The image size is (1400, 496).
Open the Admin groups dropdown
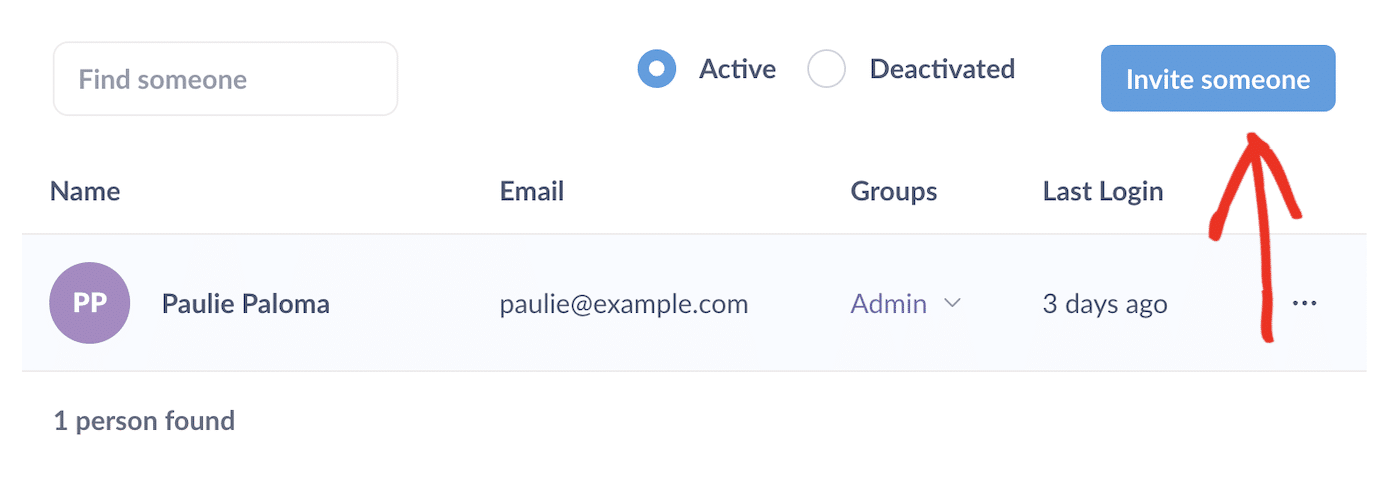[x=889, y=303]
